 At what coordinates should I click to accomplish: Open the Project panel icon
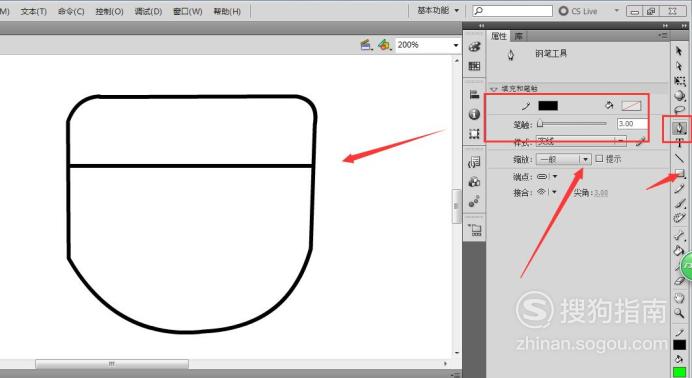[x=475, y=230]
